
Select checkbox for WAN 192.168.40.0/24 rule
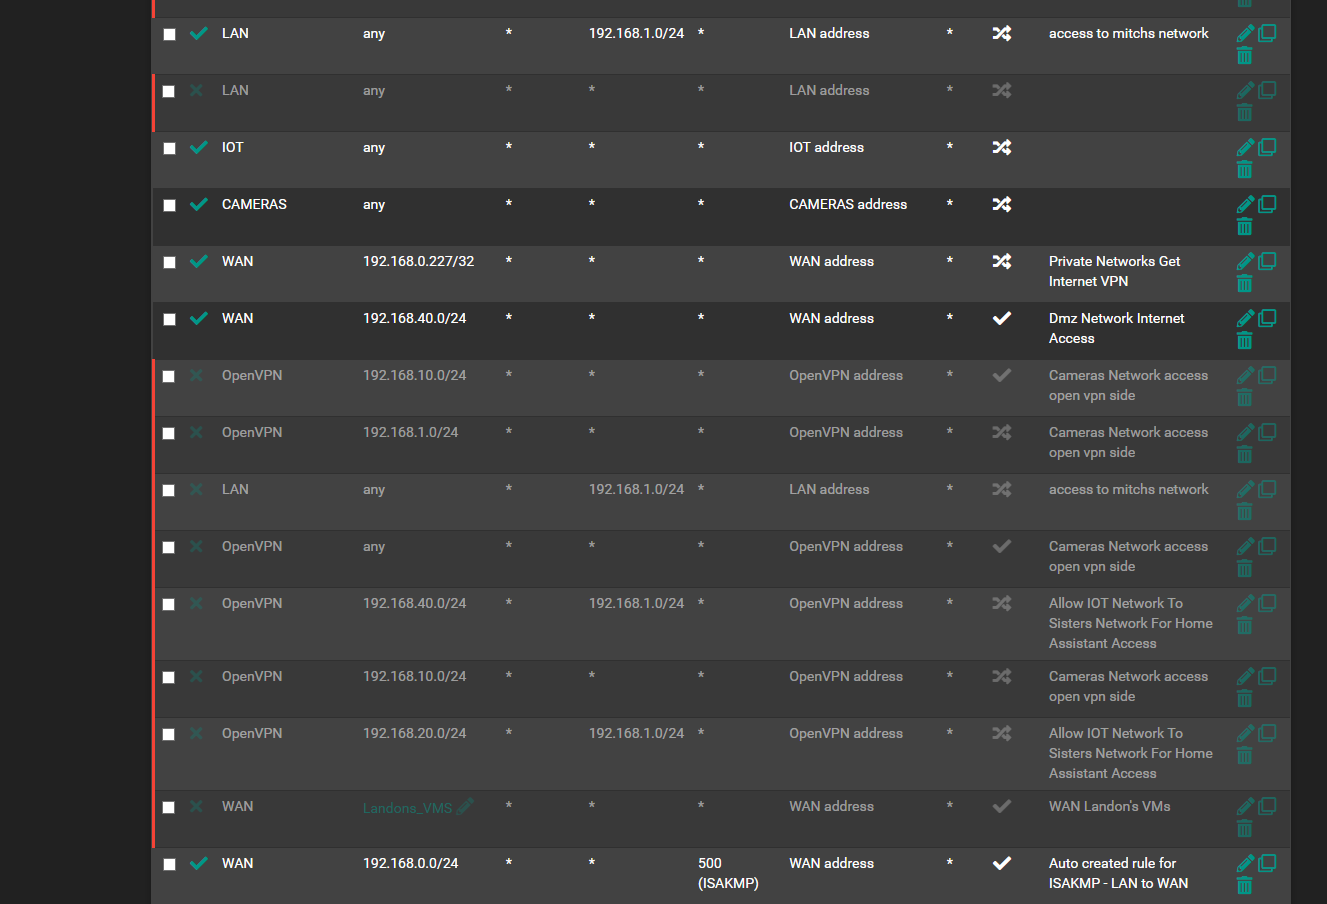point(169,319)
